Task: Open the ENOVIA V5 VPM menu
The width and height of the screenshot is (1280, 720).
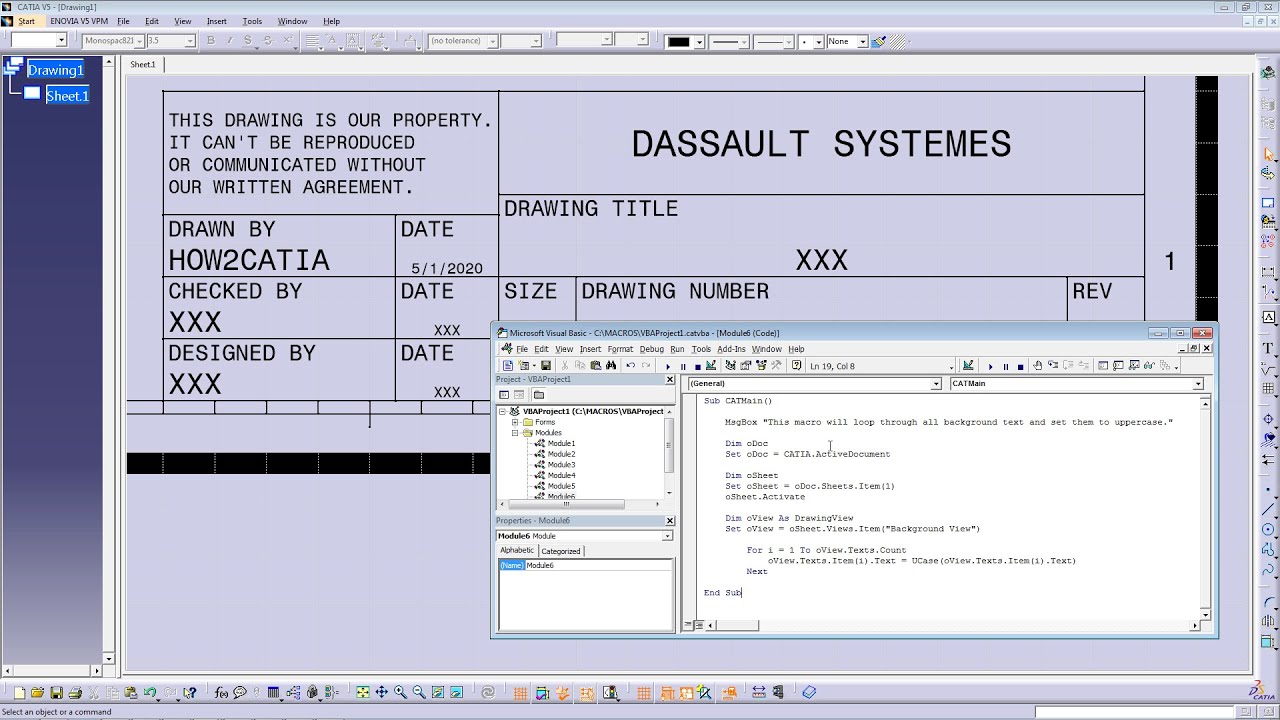Action: click(x=79, y=21)
